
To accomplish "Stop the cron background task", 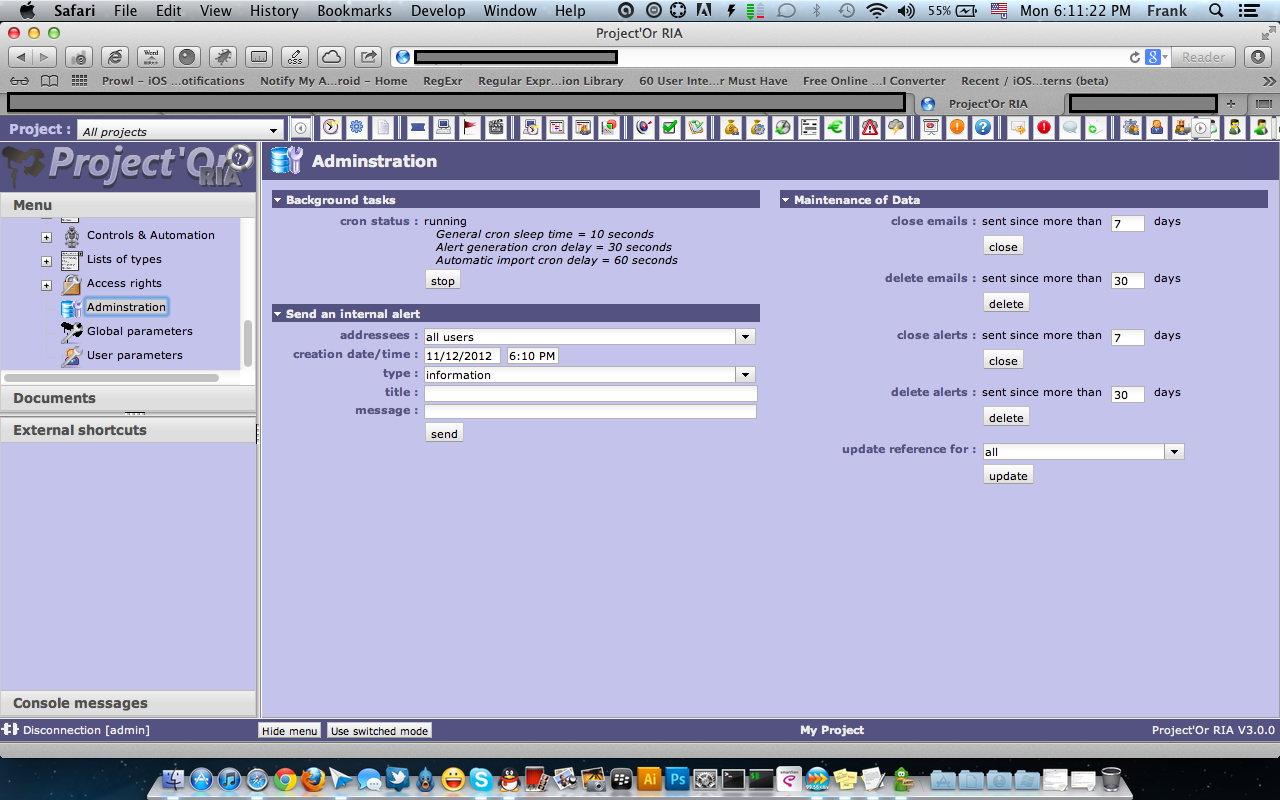I will pyautogui.click(x=442, y=281).
